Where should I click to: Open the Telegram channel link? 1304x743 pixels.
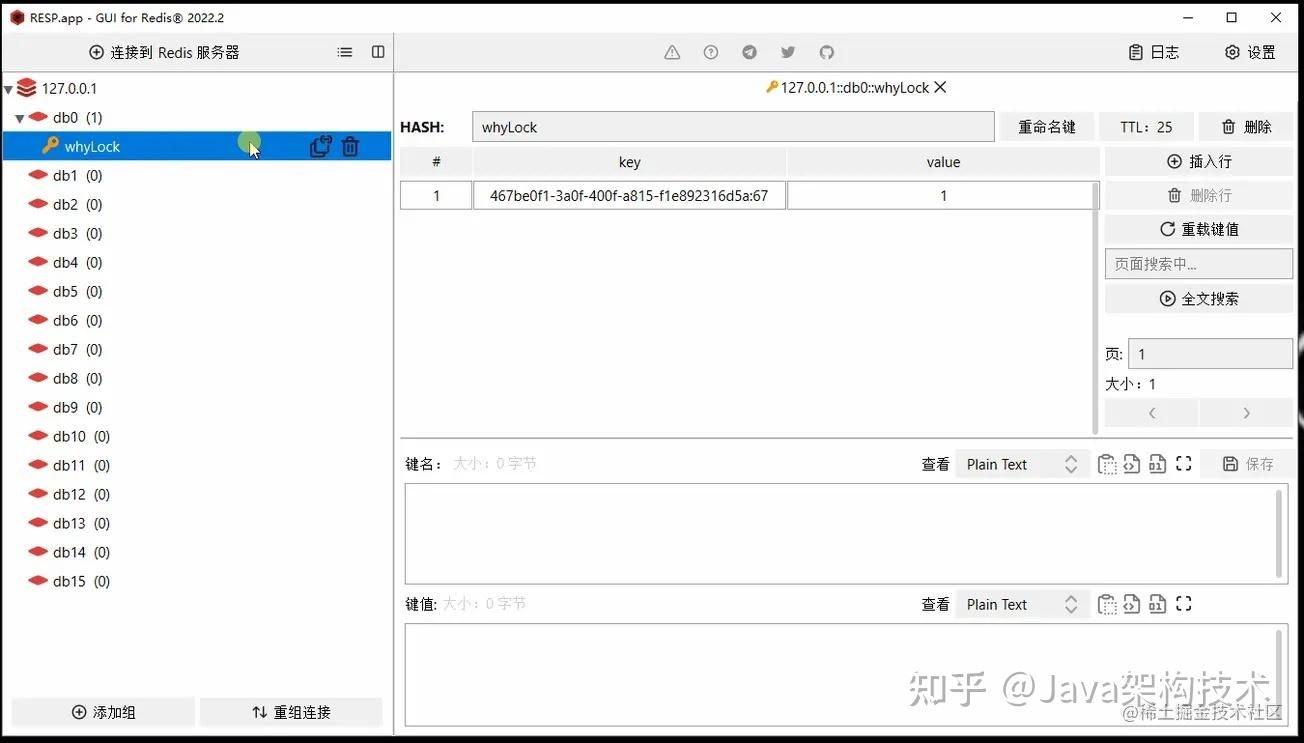(x=749, y=52)
